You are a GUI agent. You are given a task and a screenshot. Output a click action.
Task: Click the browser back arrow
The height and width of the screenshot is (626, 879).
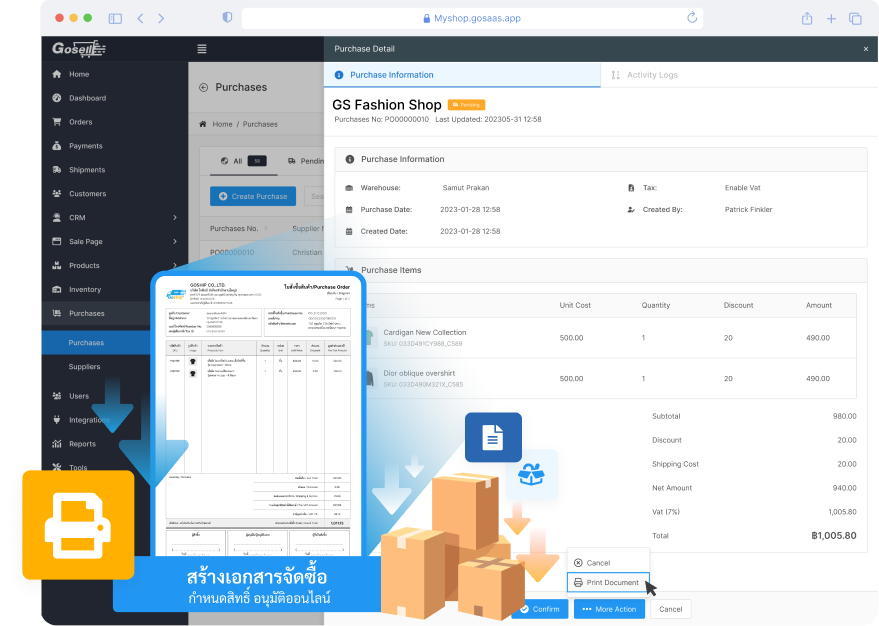[x=140, y=18]
